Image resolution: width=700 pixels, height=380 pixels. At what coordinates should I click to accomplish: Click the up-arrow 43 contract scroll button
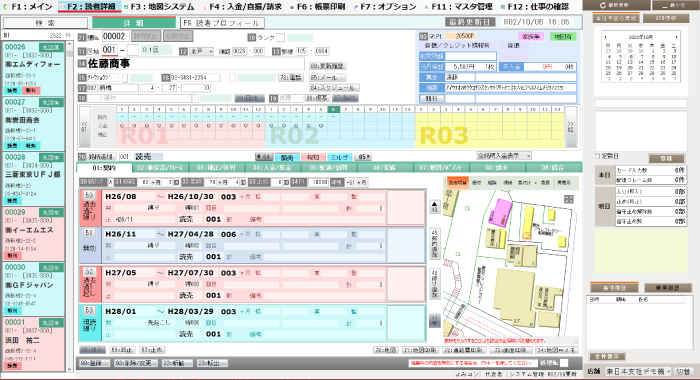[x=434, y=207]
